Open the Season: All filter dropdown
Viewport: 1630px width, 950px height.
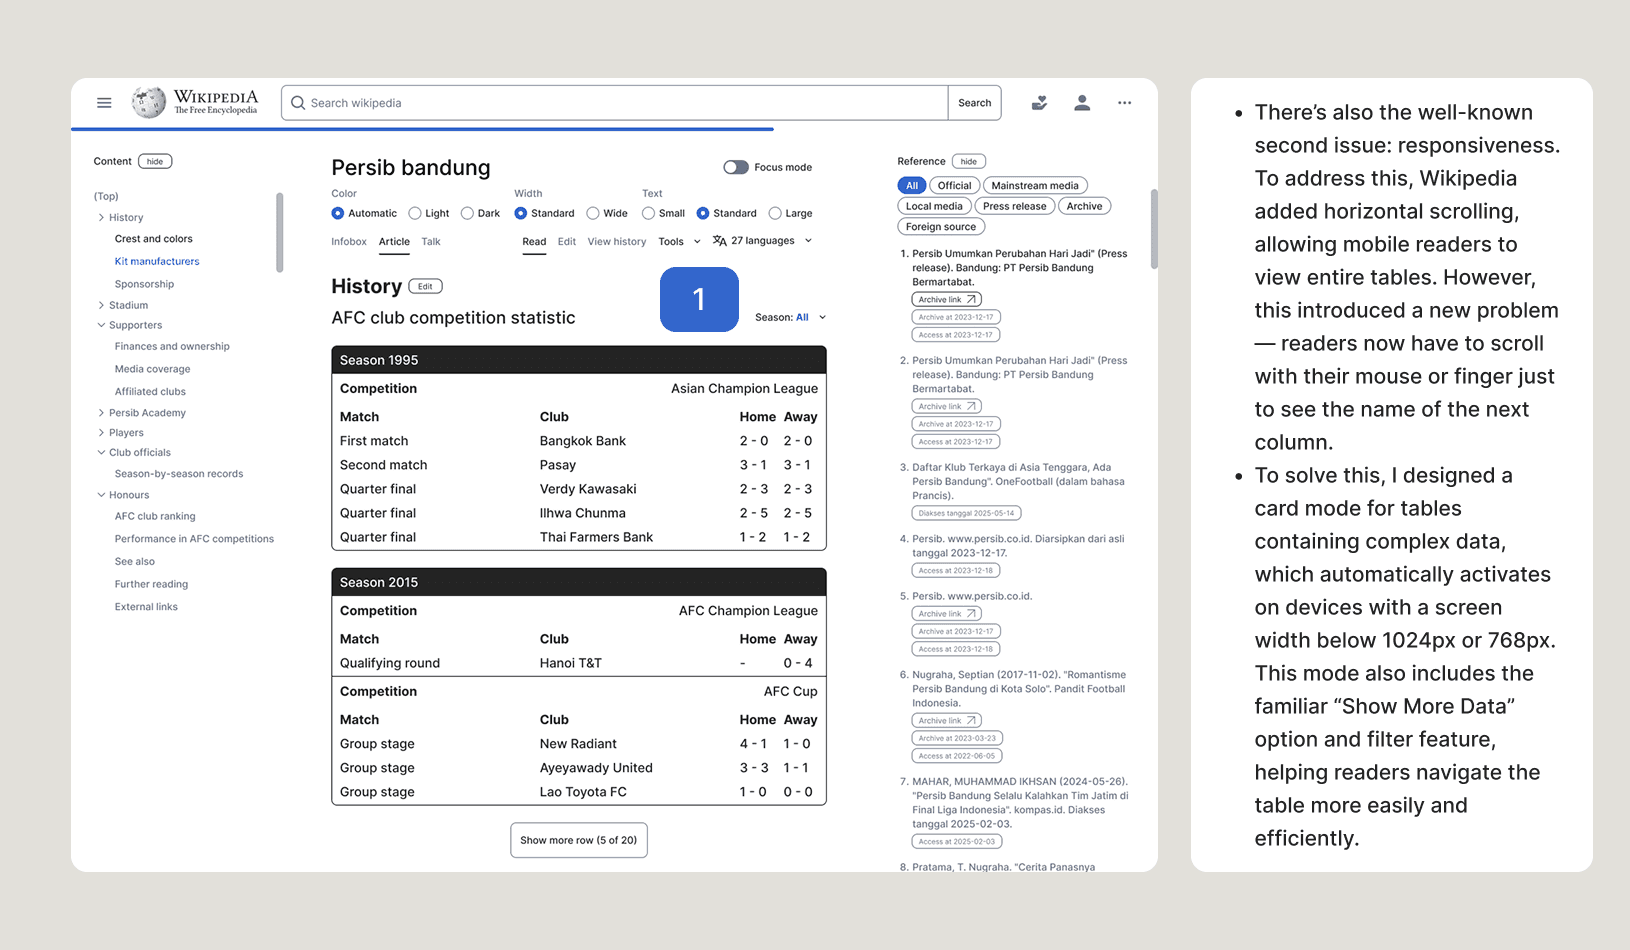click(x=791, y=317)
